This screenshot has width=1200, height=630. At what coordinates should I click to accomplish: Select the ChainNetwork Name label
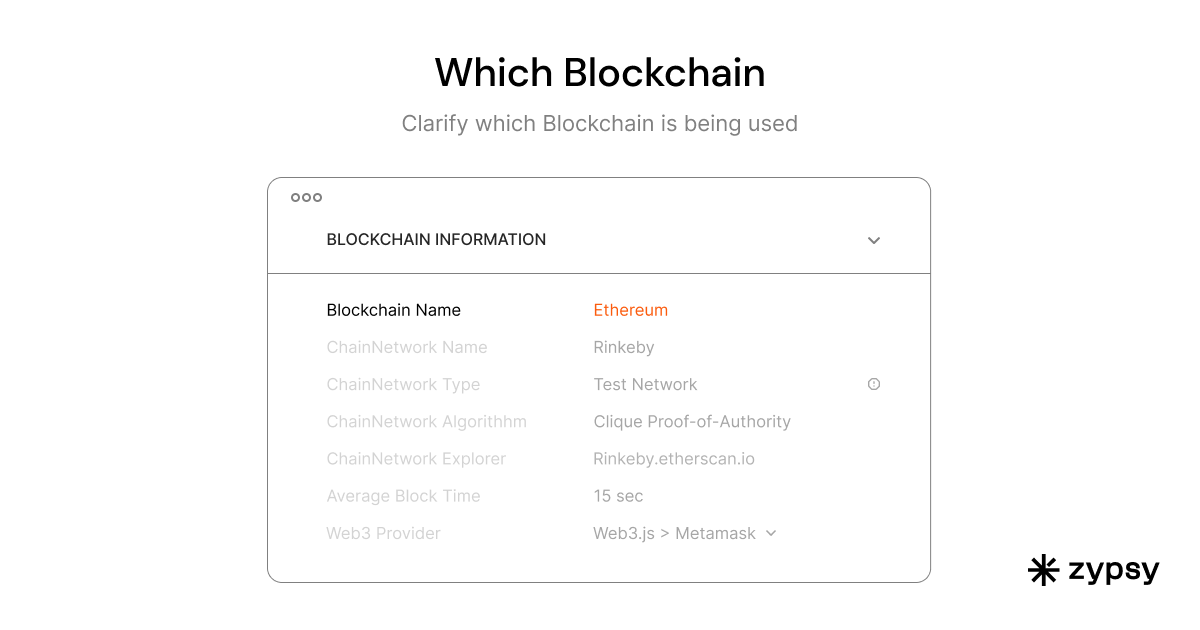[x=406, y=347]
